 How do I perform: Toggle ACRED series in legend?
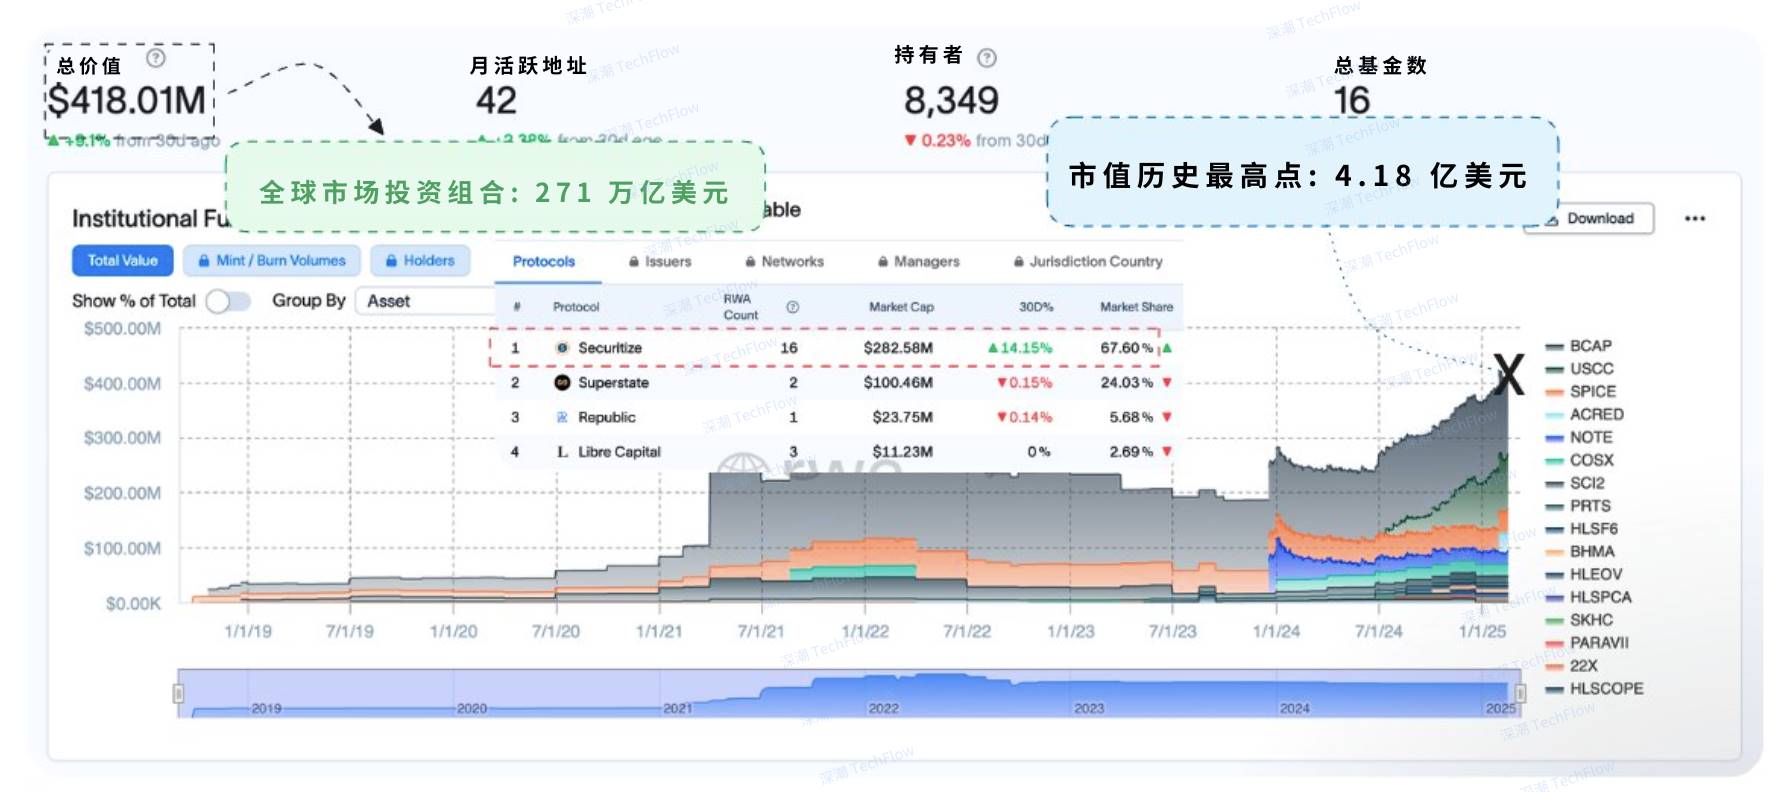pyautogui.click(x=1584, y=414)
